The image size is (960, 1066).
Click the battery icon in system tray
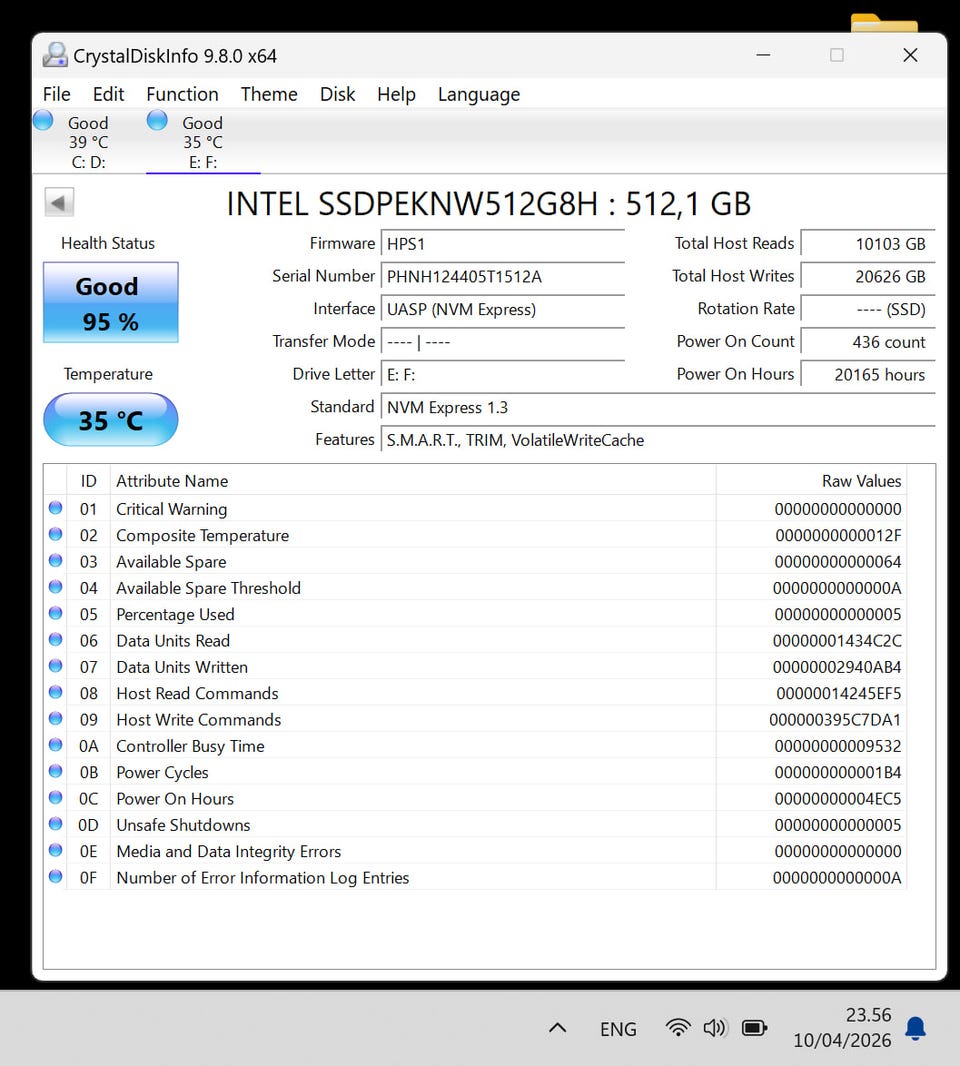754,1028
